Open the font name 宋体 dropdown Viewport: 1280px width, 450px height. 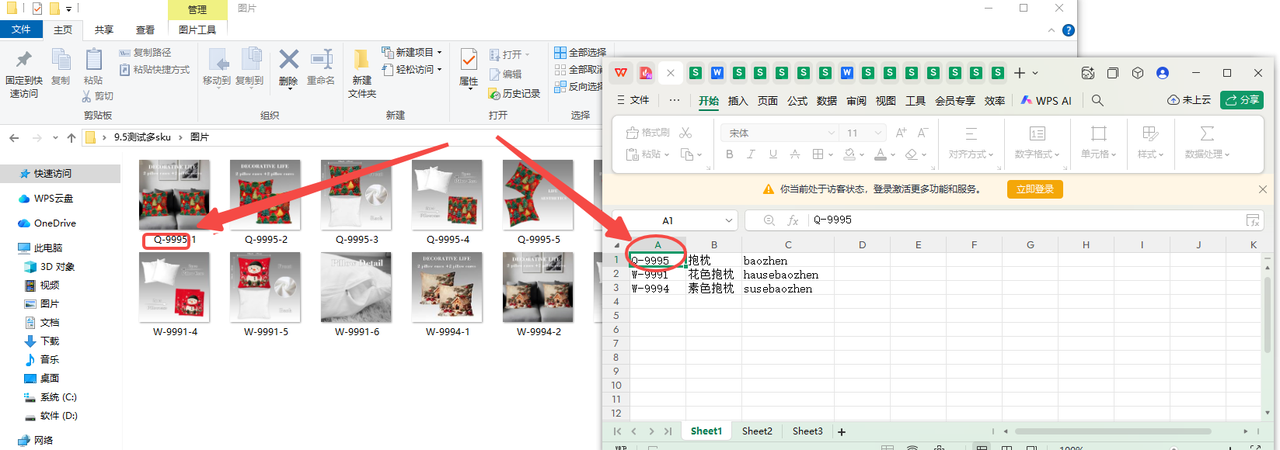830,132
